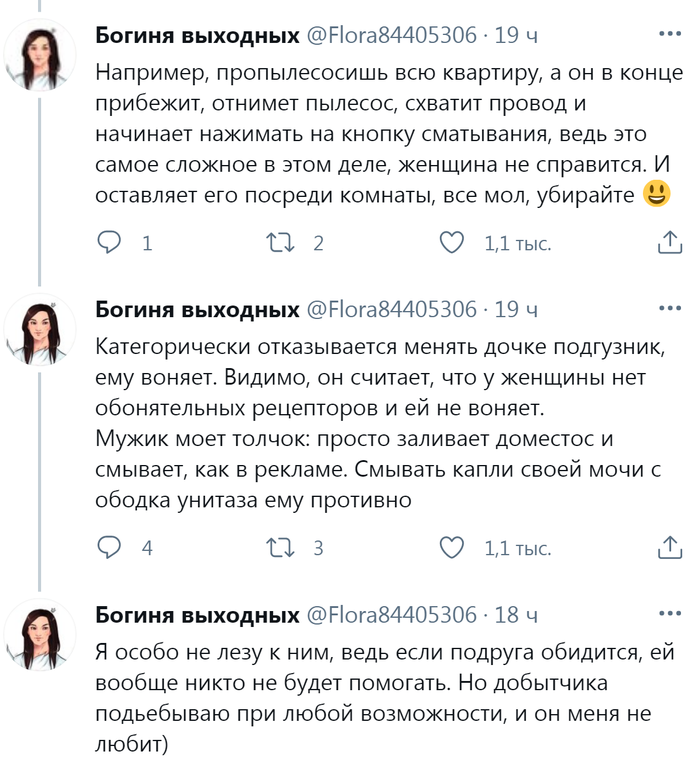Open more options on the second tweet
700x773 pixels.
(669, 309)
